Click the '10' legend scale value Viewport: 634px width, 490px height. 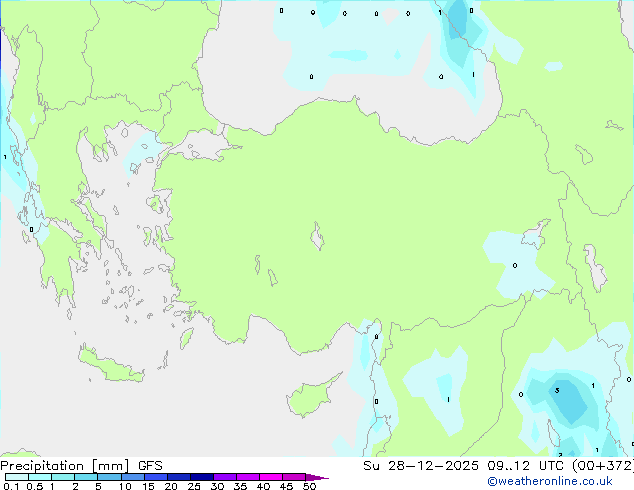[x=125, y=486]
